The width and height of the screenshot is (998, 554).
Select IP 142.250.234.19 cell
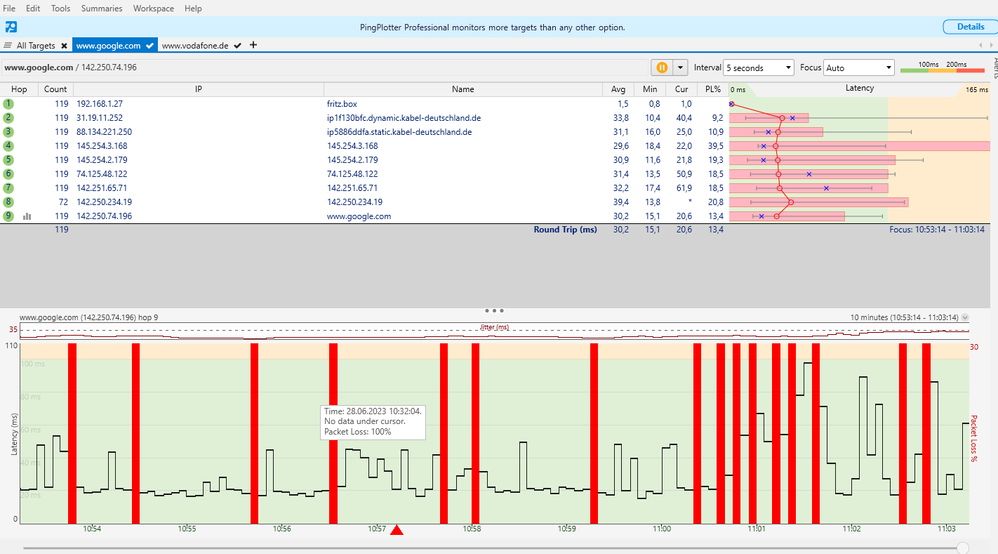[x=104, y=202]
